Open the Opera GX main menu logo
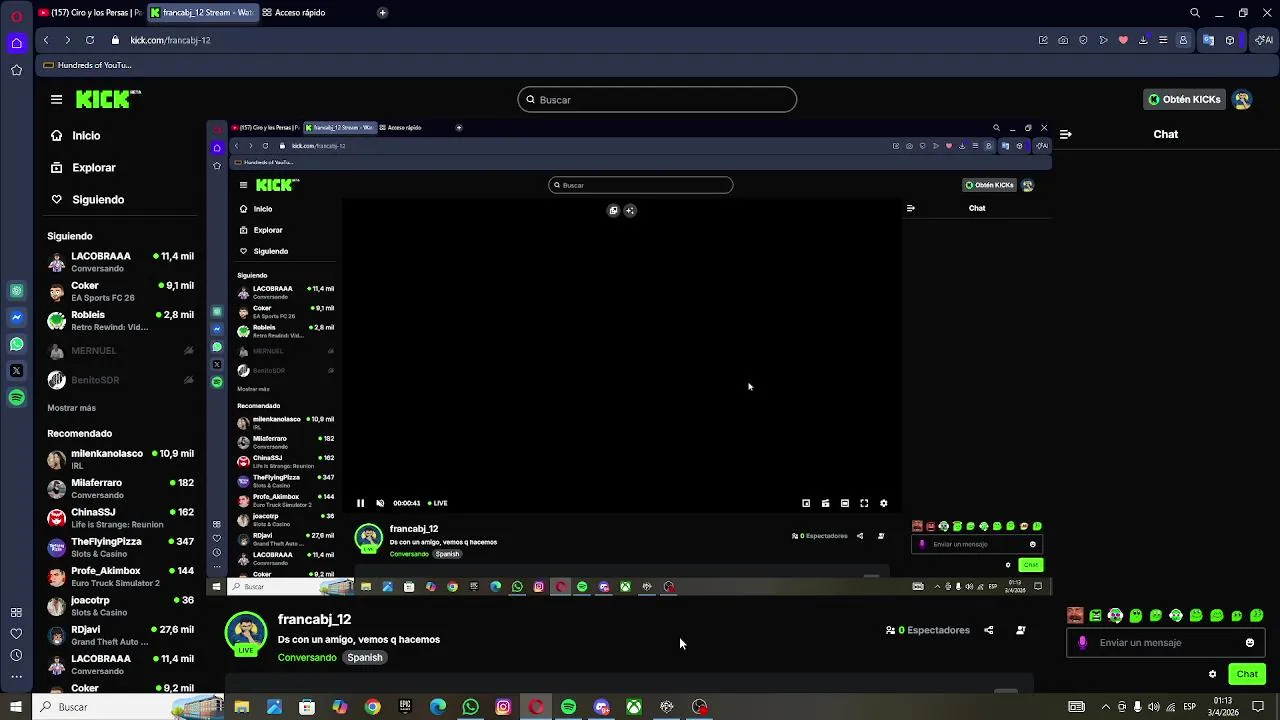The image size is (1280, 720). [16, 16]
